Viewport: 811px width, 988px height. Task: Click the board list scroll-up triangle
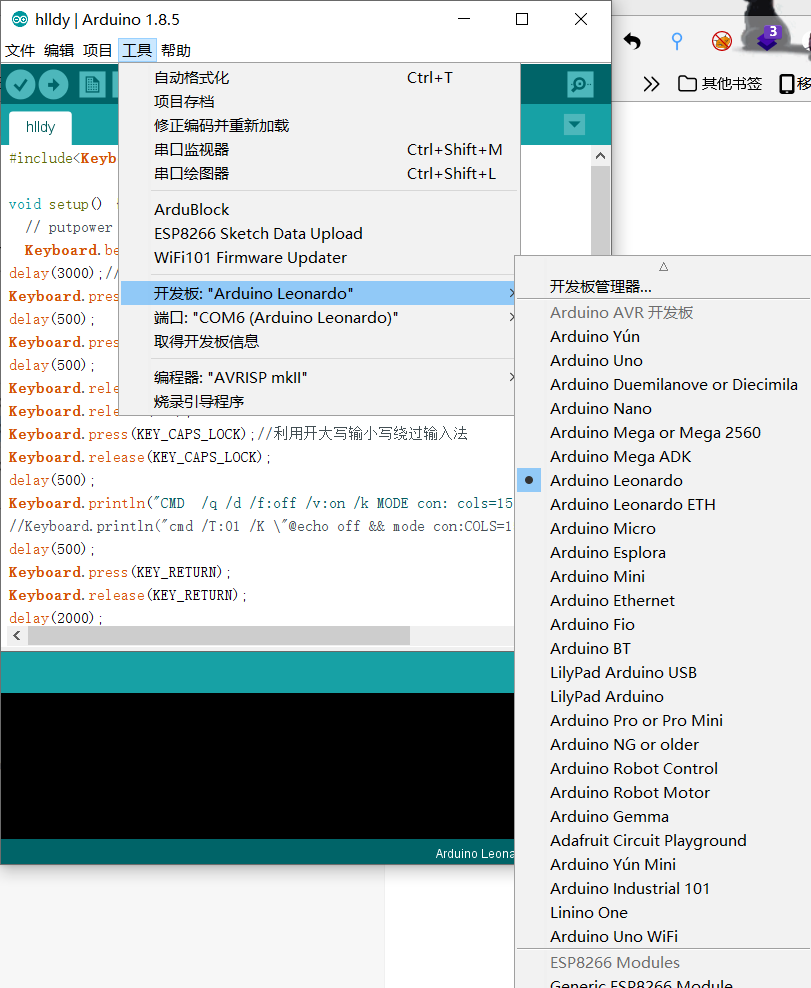[x=664, y=267]
